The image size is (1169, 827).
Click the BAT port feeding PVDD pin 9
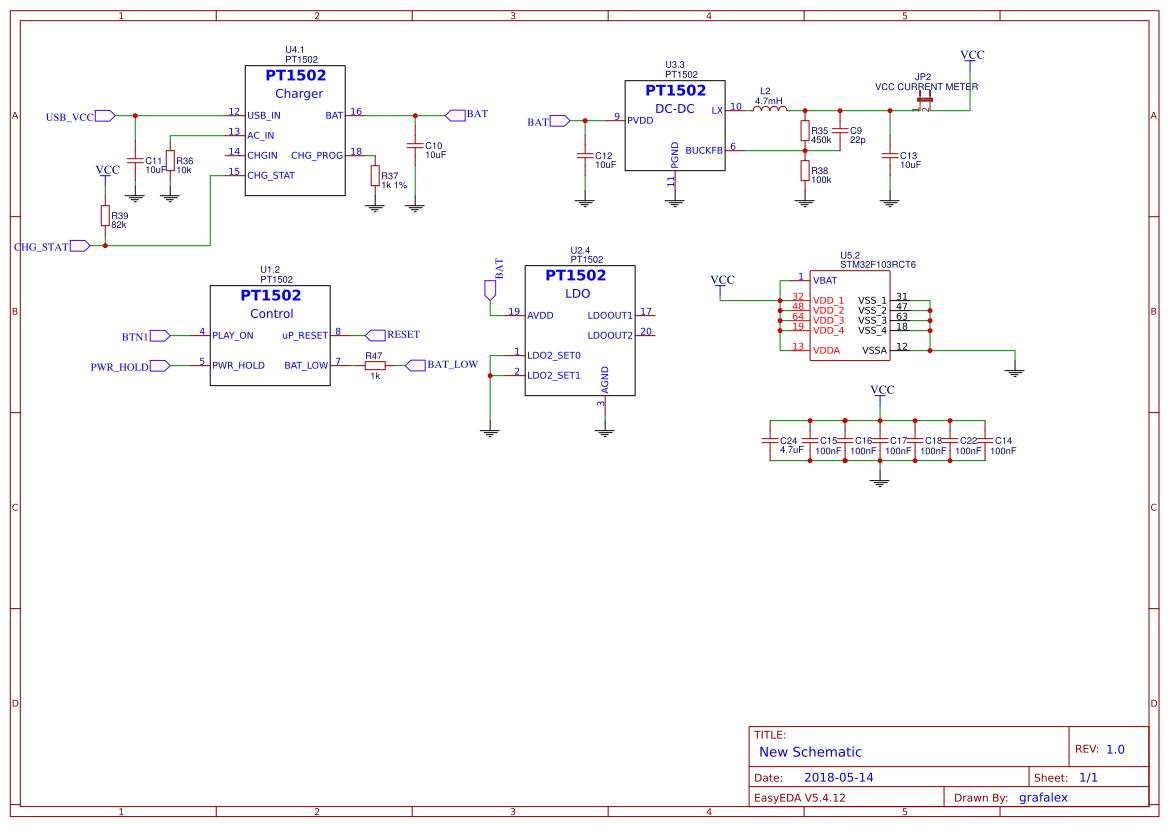click(560, 121)
